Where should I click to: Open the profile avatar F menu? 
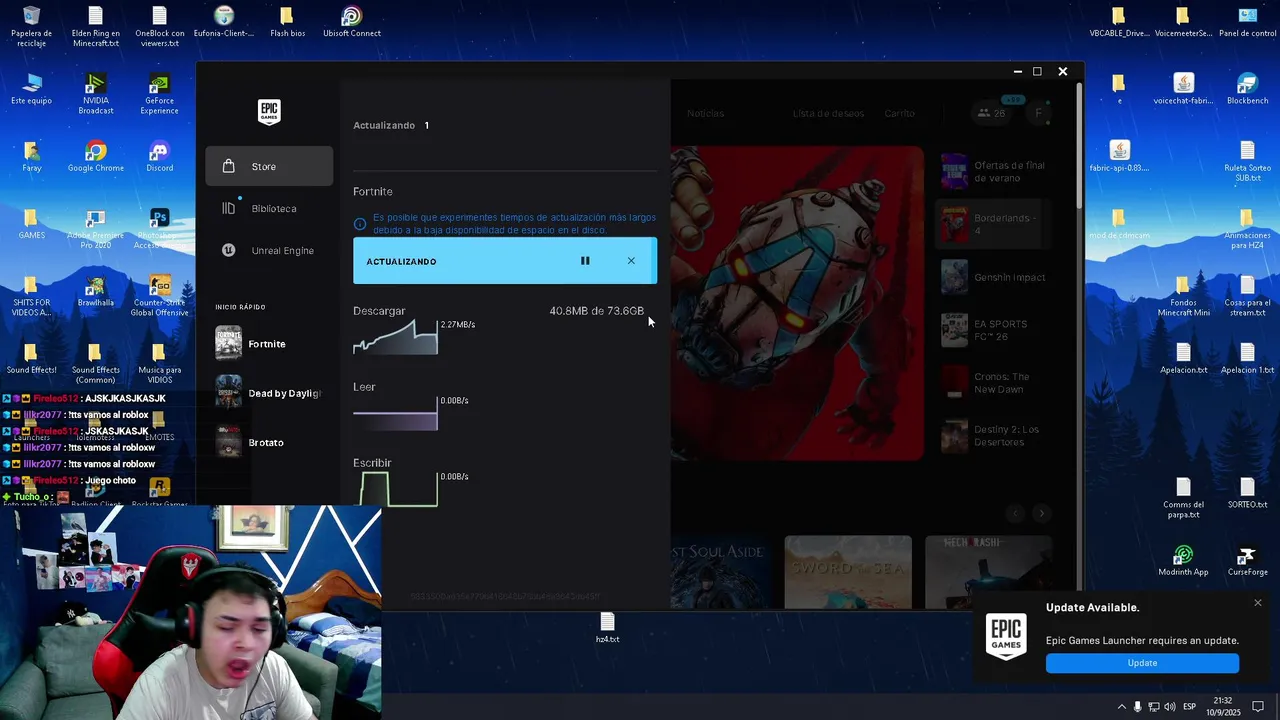[1038, 113]
